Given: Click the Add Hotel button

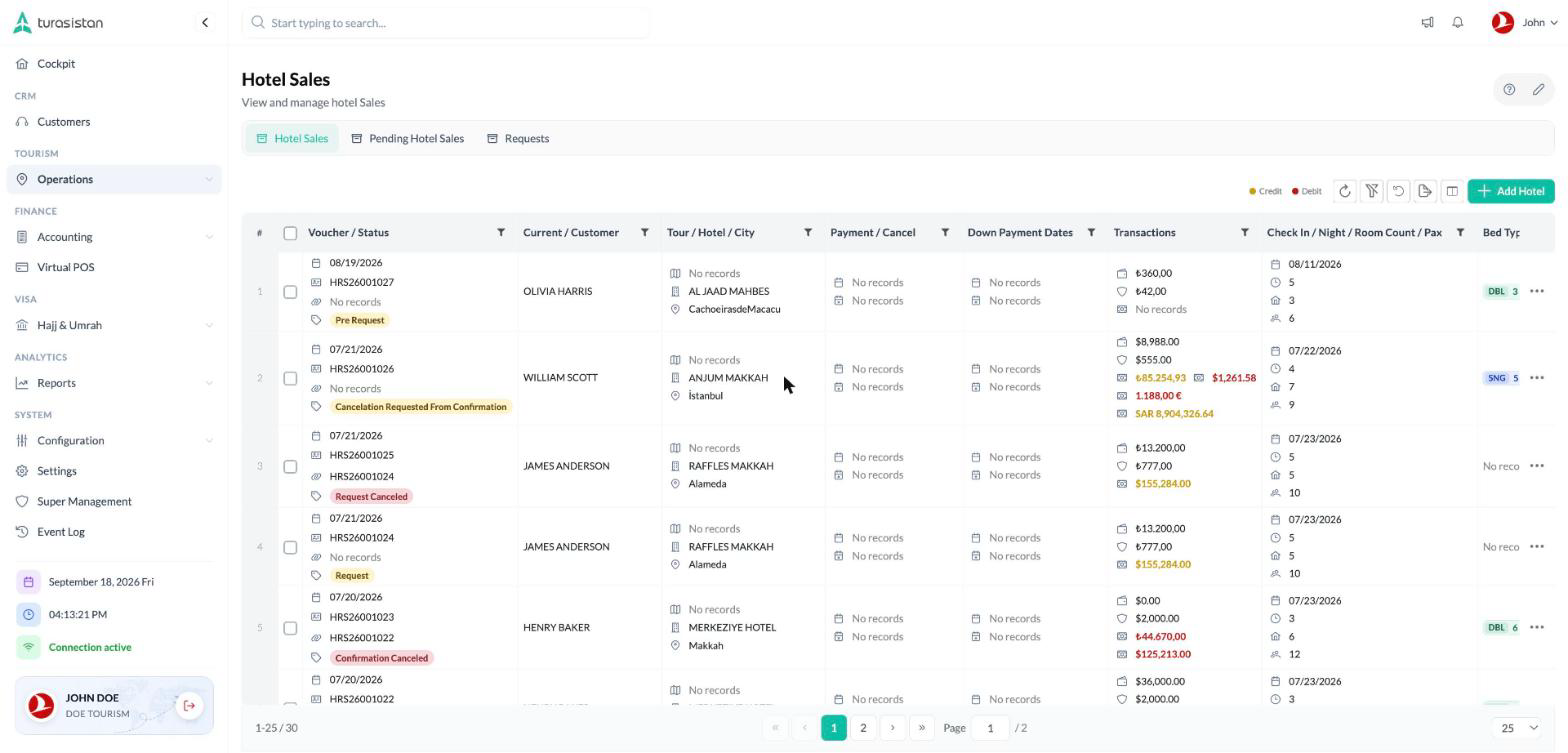Looking at the screenshot, I should [1511, 191].
